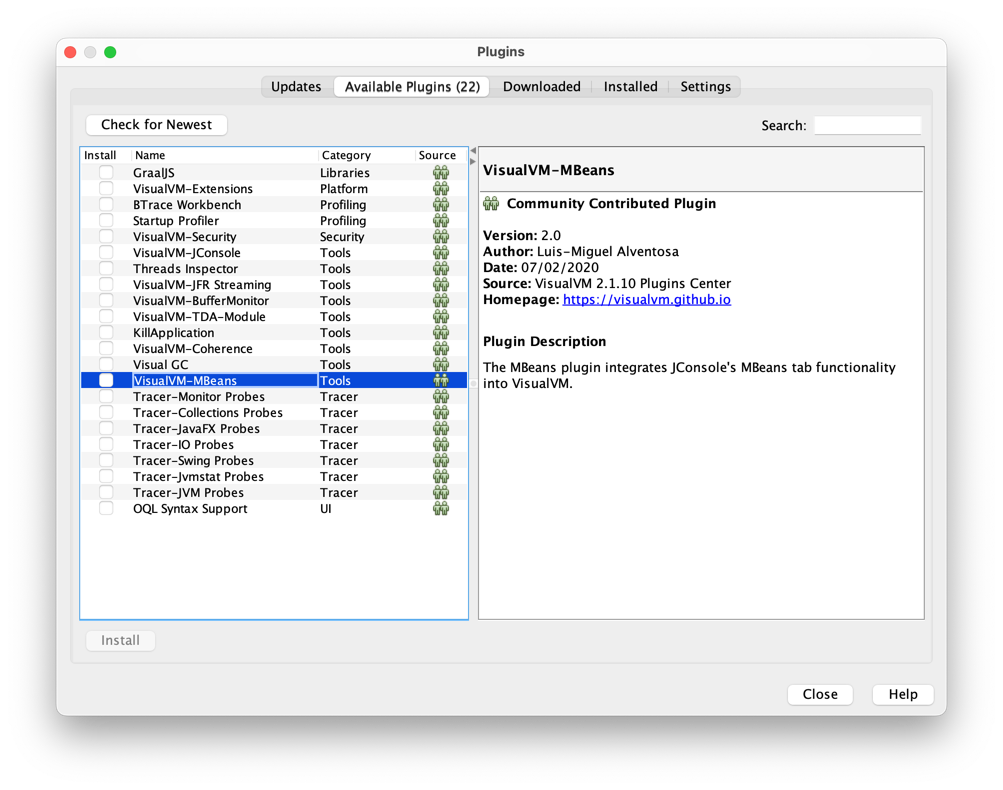Screen dimensions: 1003x790
Task: Click the Tracer-IO Probes source icon
Action: (441, 444)
